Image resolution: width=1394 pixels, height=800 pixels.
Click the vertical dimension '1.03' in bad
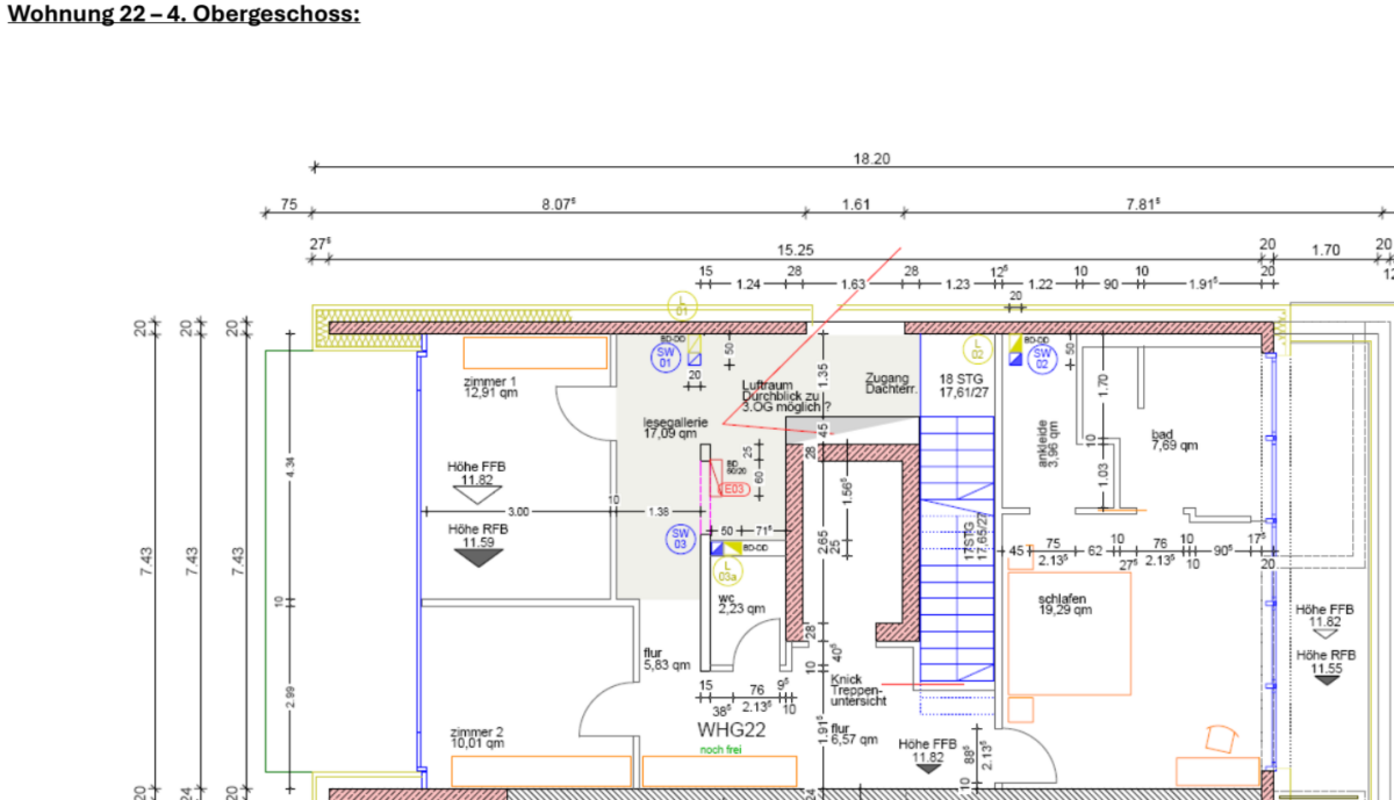click(1103, 475)
